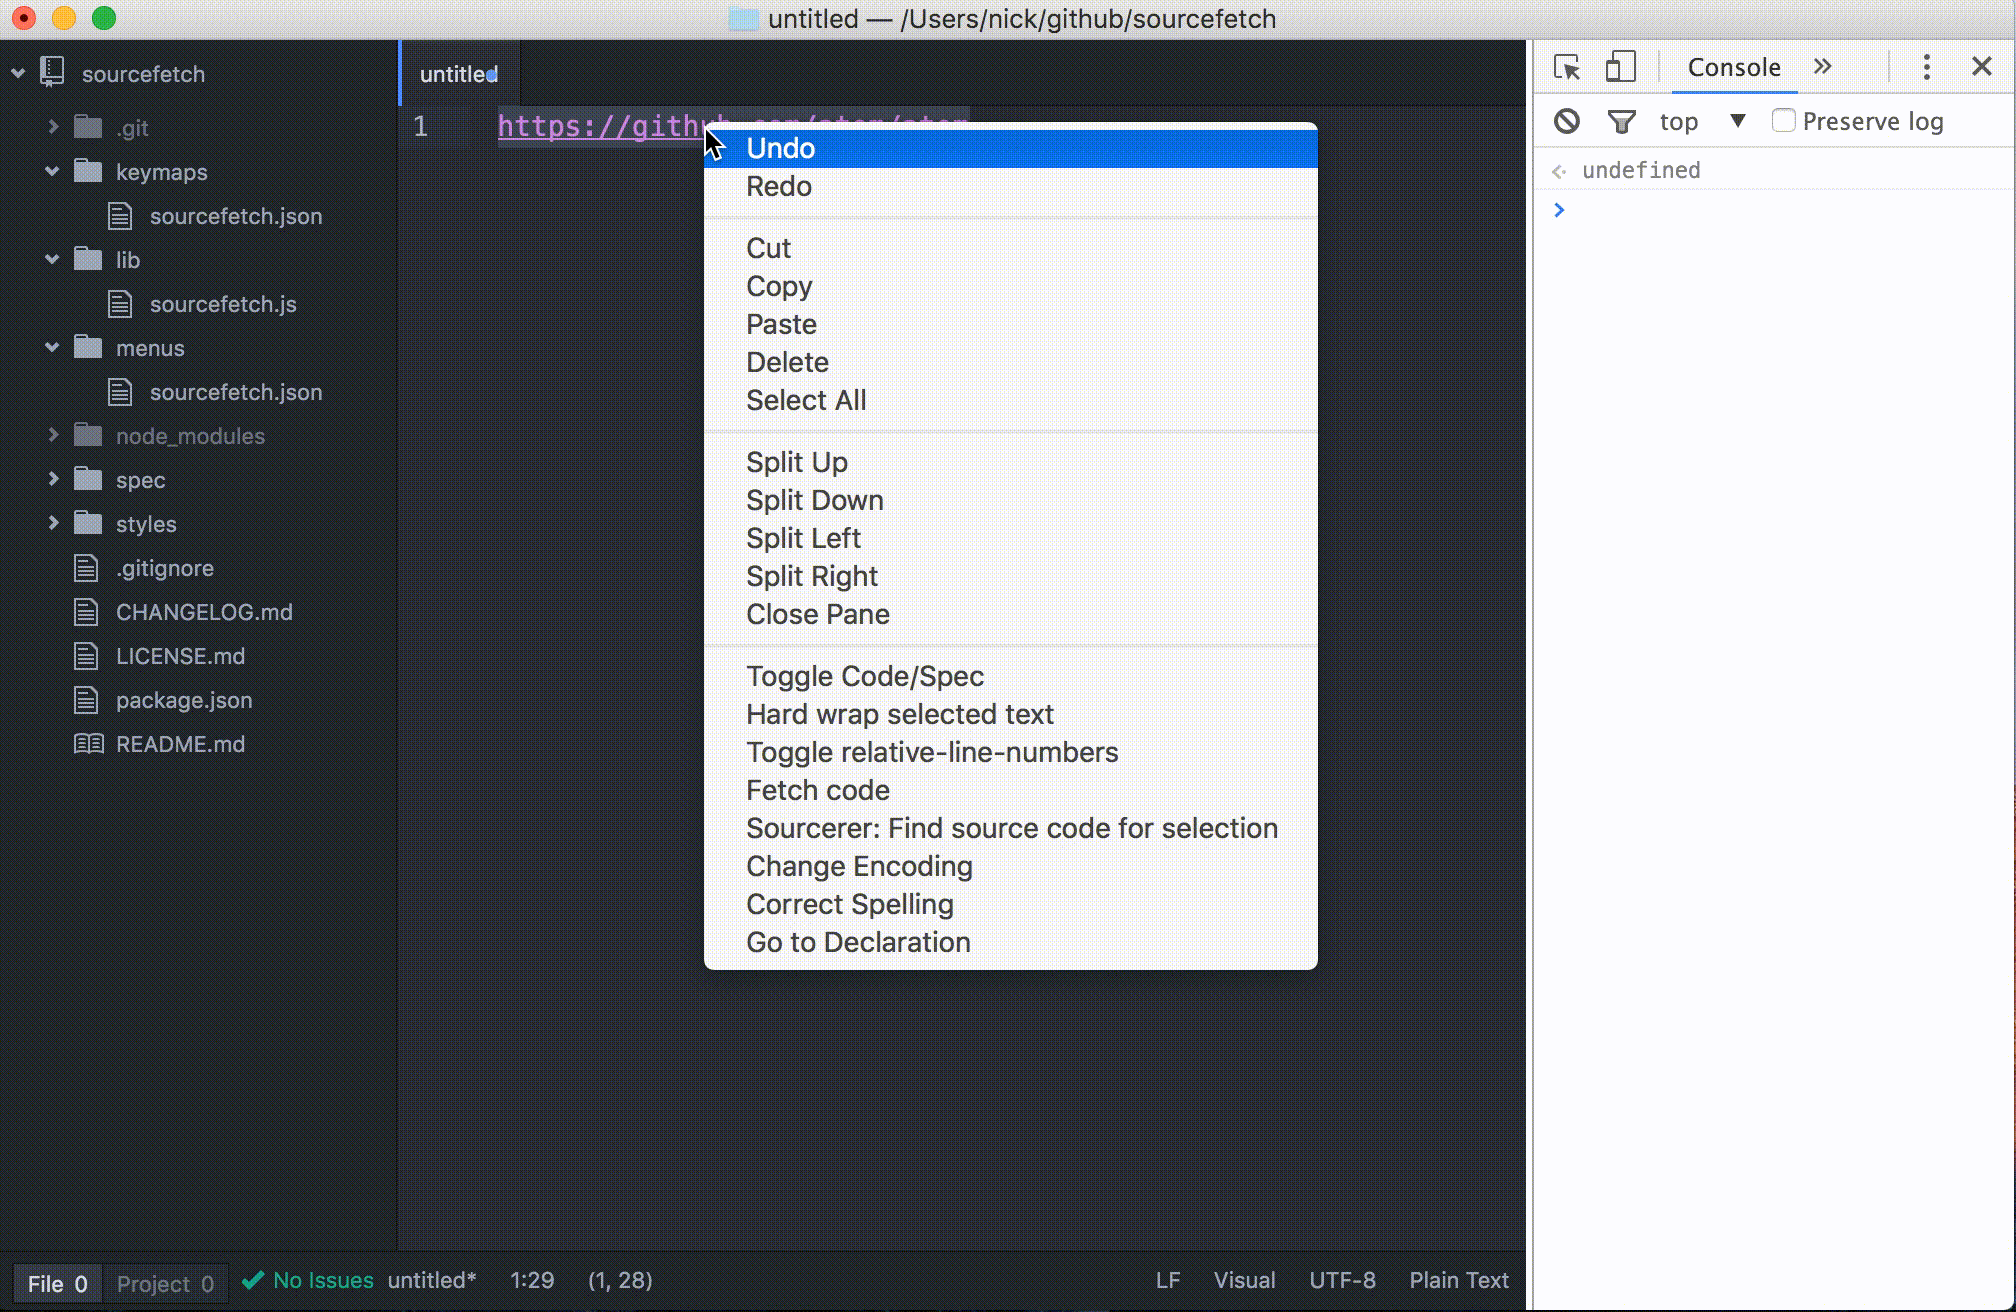Expand the node_modules folder

click(x=53, y=436)
